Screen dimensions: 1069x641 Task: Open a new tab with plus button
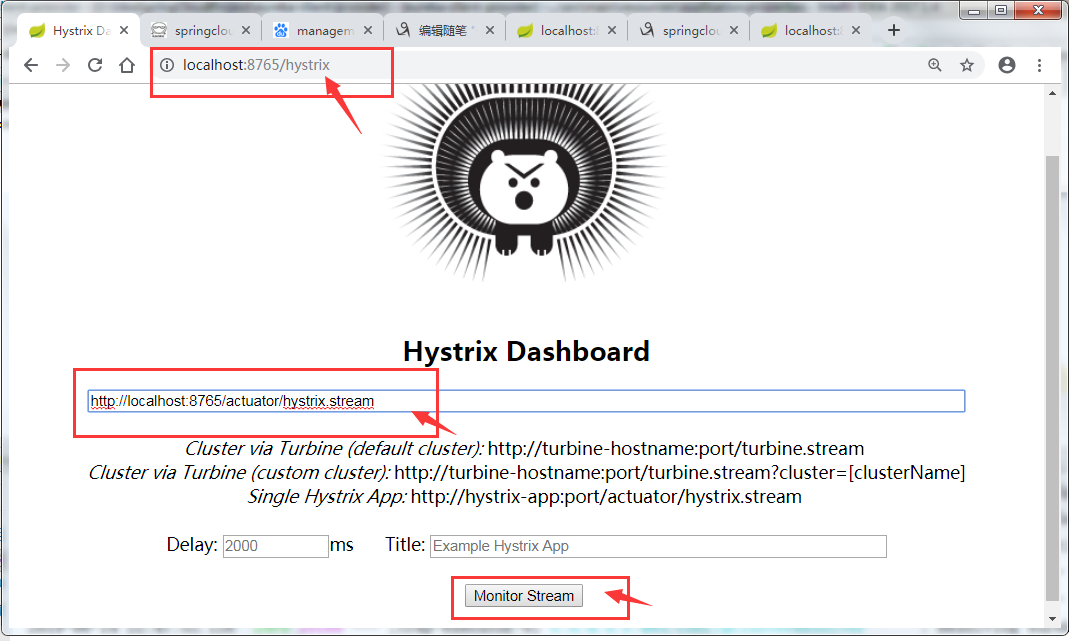tap(894, 30)
